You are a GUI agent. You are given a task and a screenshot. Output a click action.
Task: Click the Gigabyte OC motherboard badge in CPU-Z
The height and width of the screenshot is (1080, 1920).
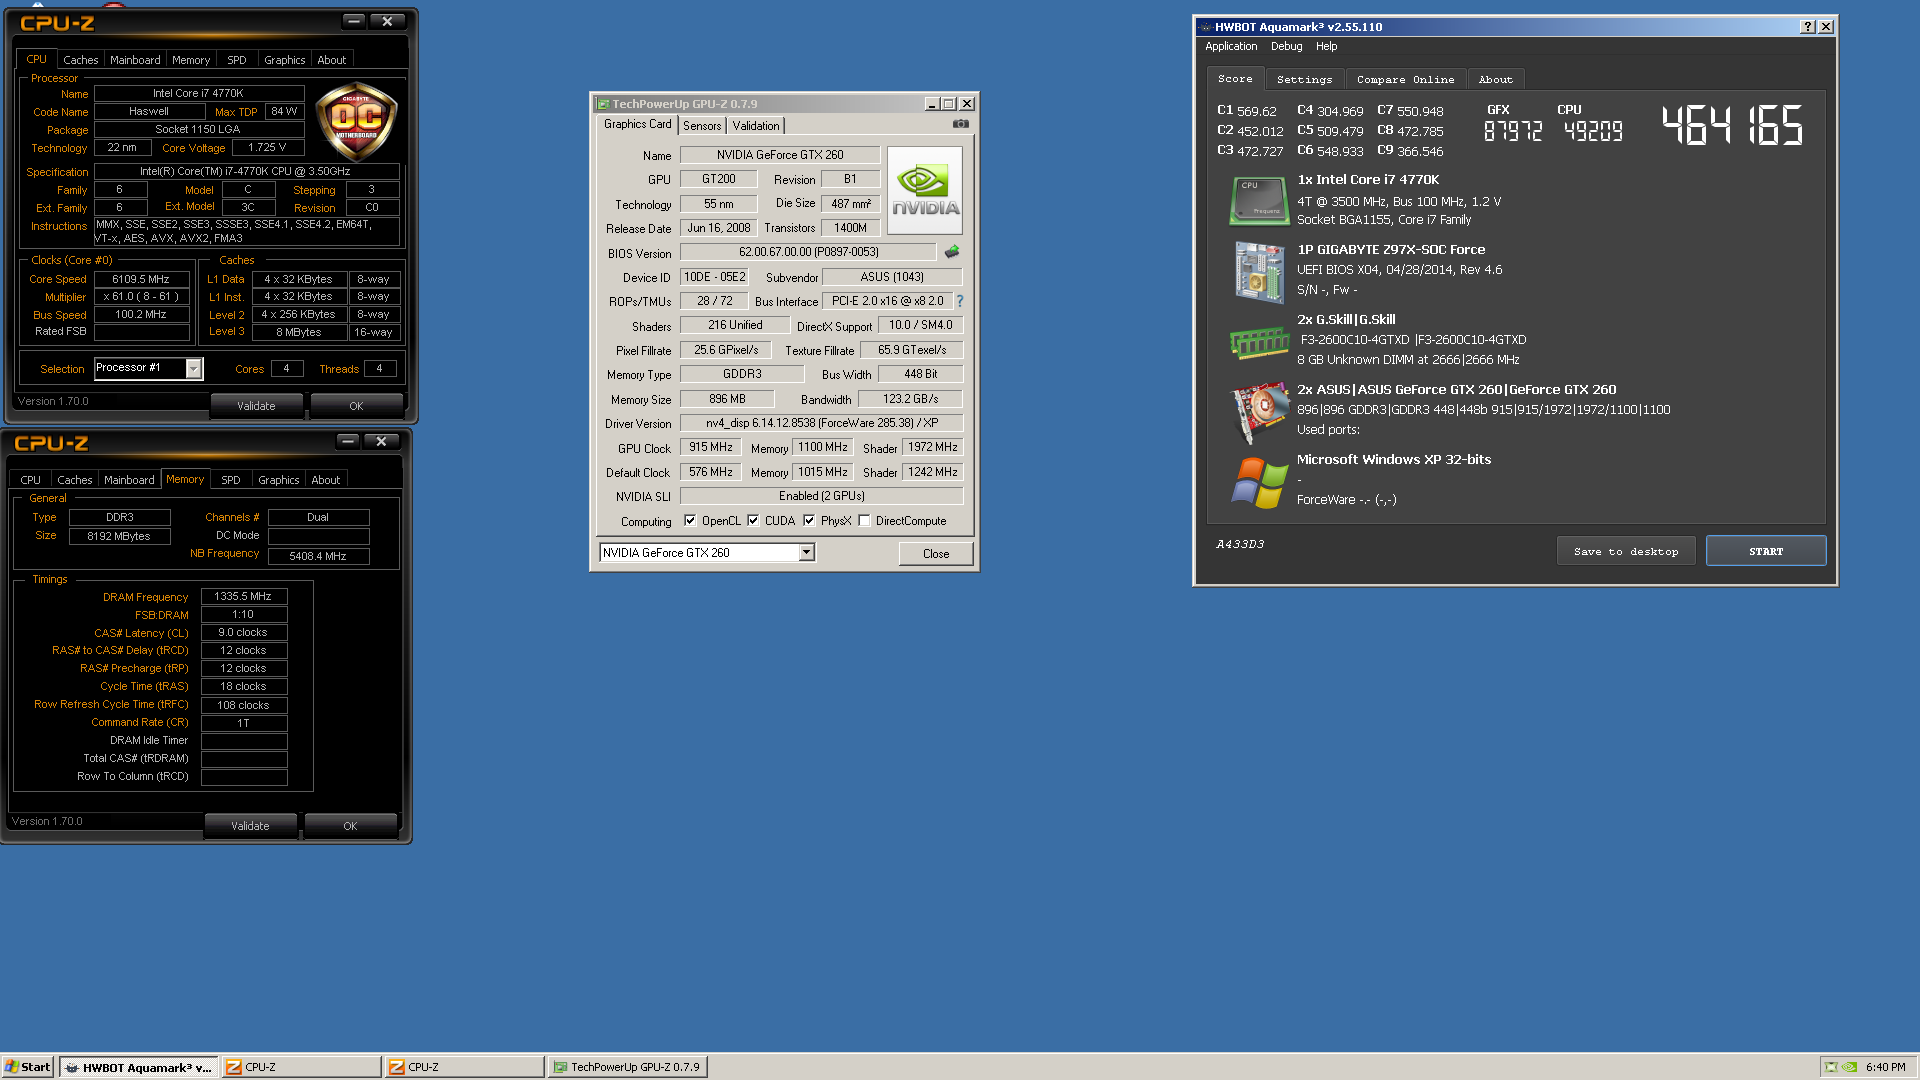tap(356, 122)
